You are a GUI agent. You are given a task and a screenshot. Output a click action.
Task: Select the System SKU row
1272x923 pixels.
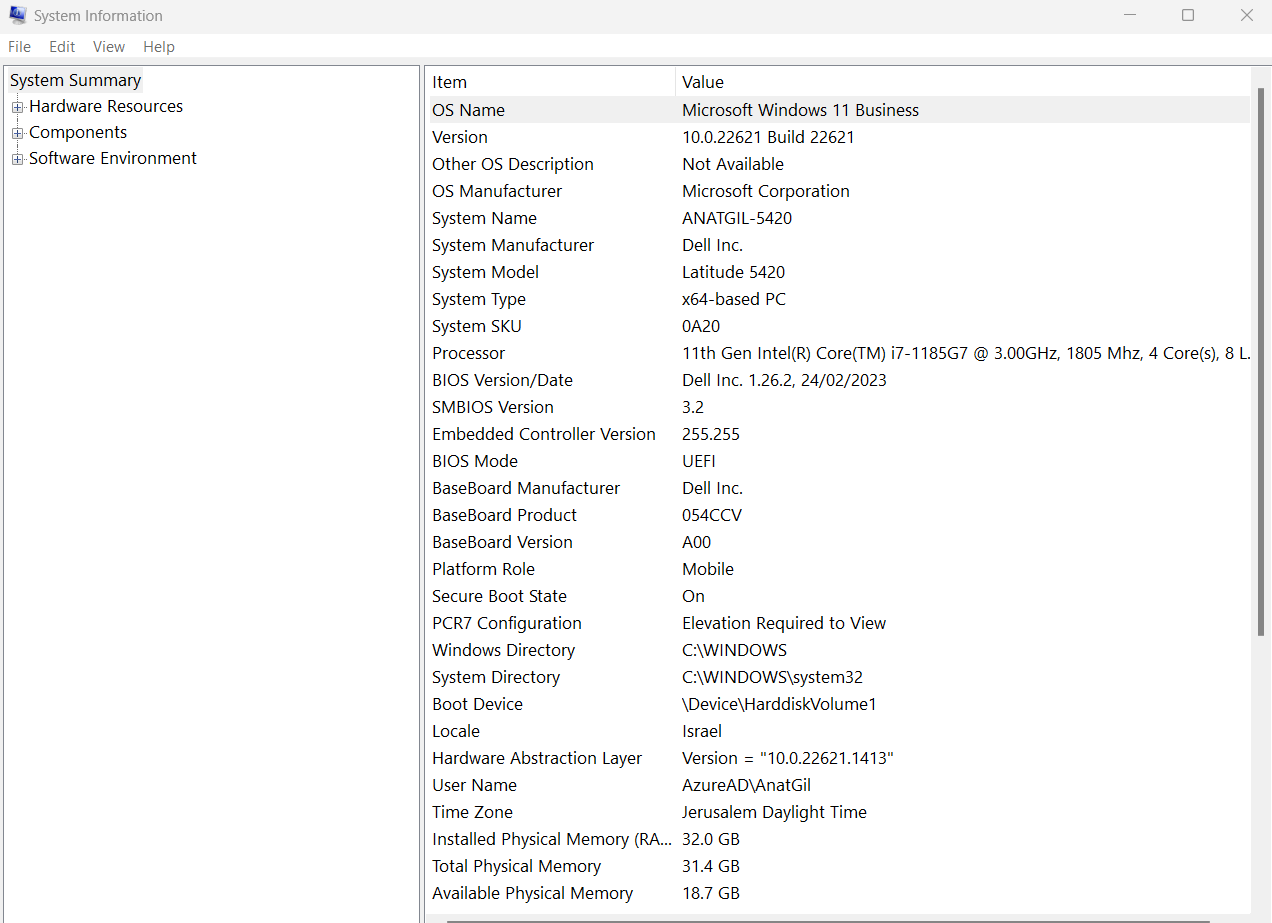tap(840, 326)
